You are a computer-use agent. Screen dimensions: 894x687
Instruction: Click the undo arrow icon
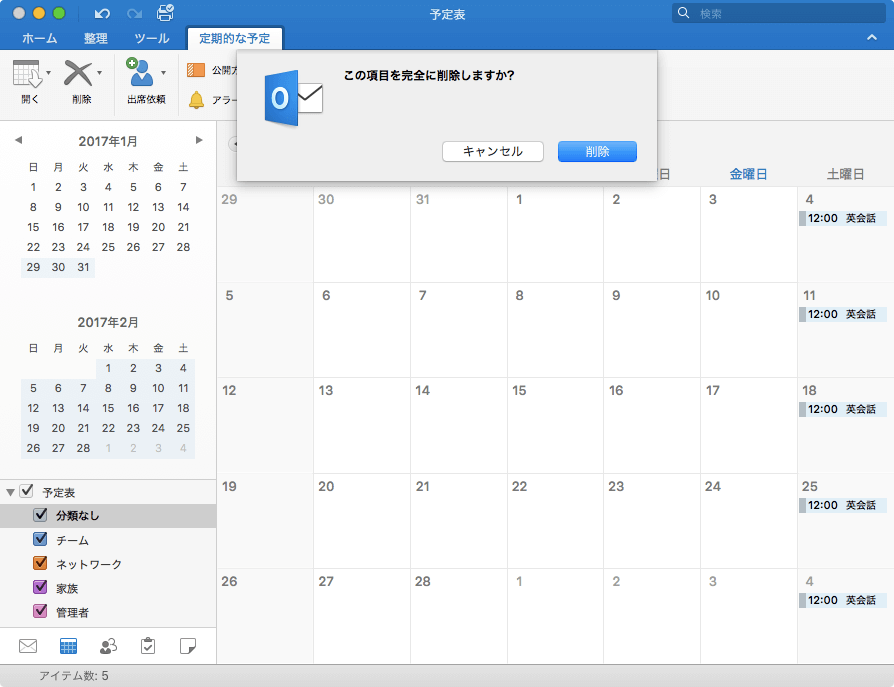pos(102,14)
